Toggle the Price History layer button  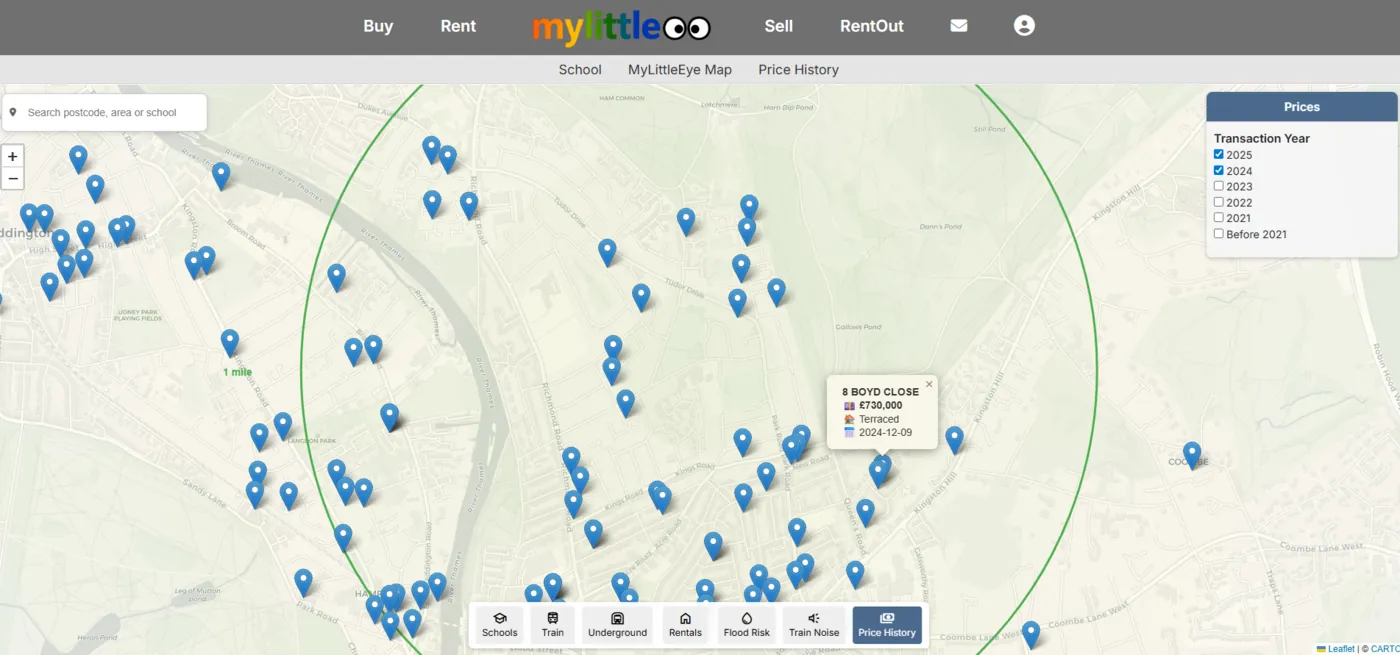[887, 625]
